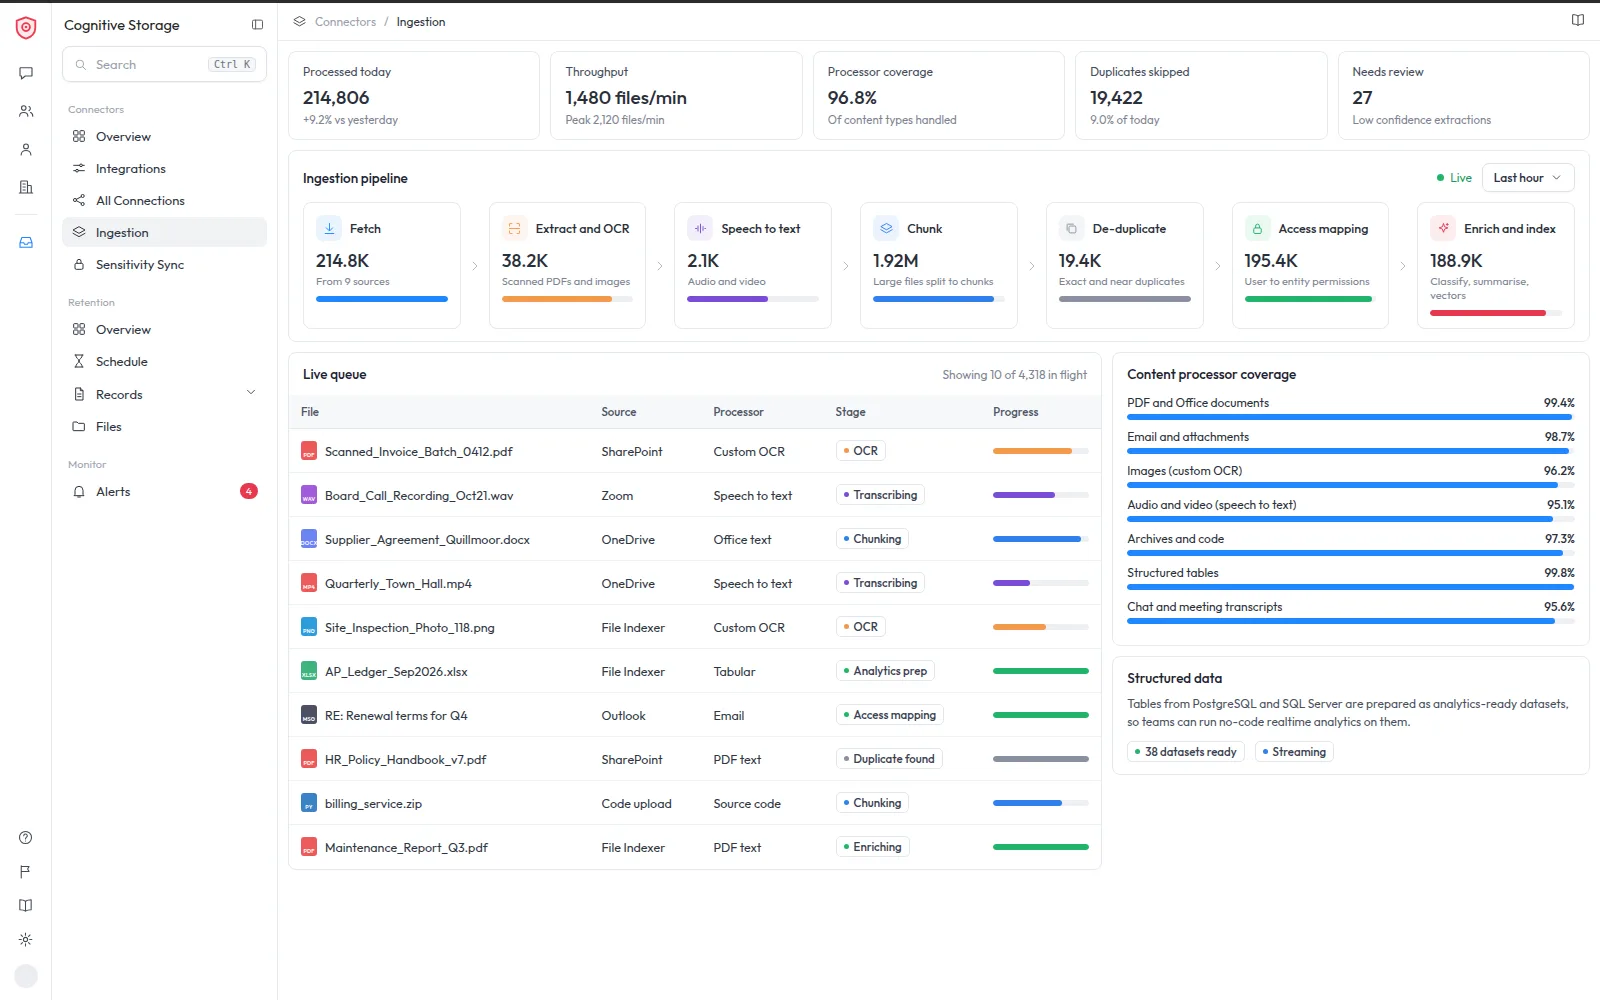Open All Connections in the sidebar
This screenshot has width=1600, height=1000.
(164, 200)
